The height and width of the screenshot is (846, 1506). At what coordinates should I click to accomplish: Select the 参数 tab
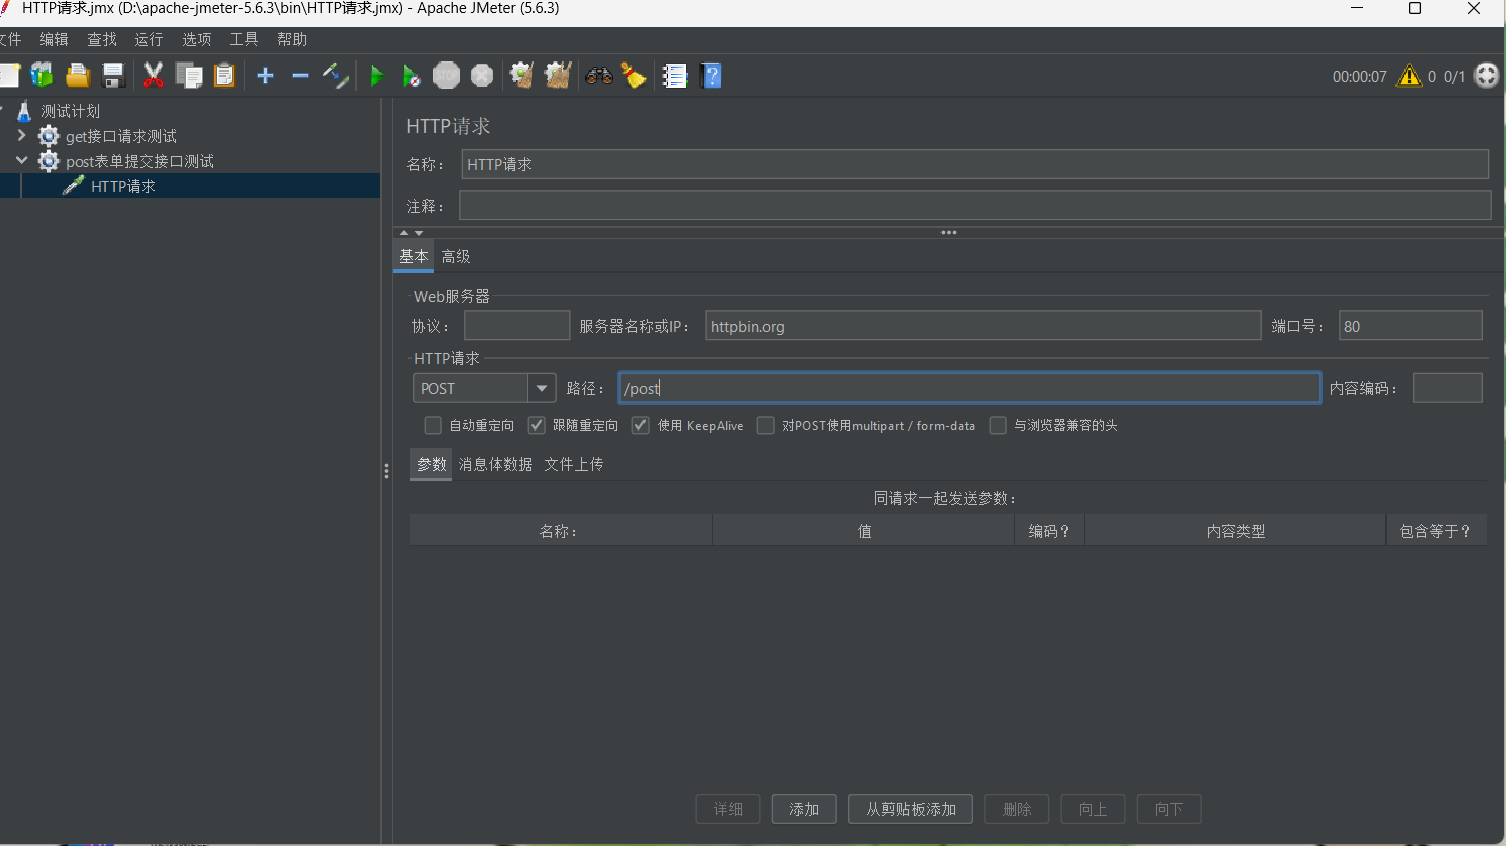pos(432,464)
